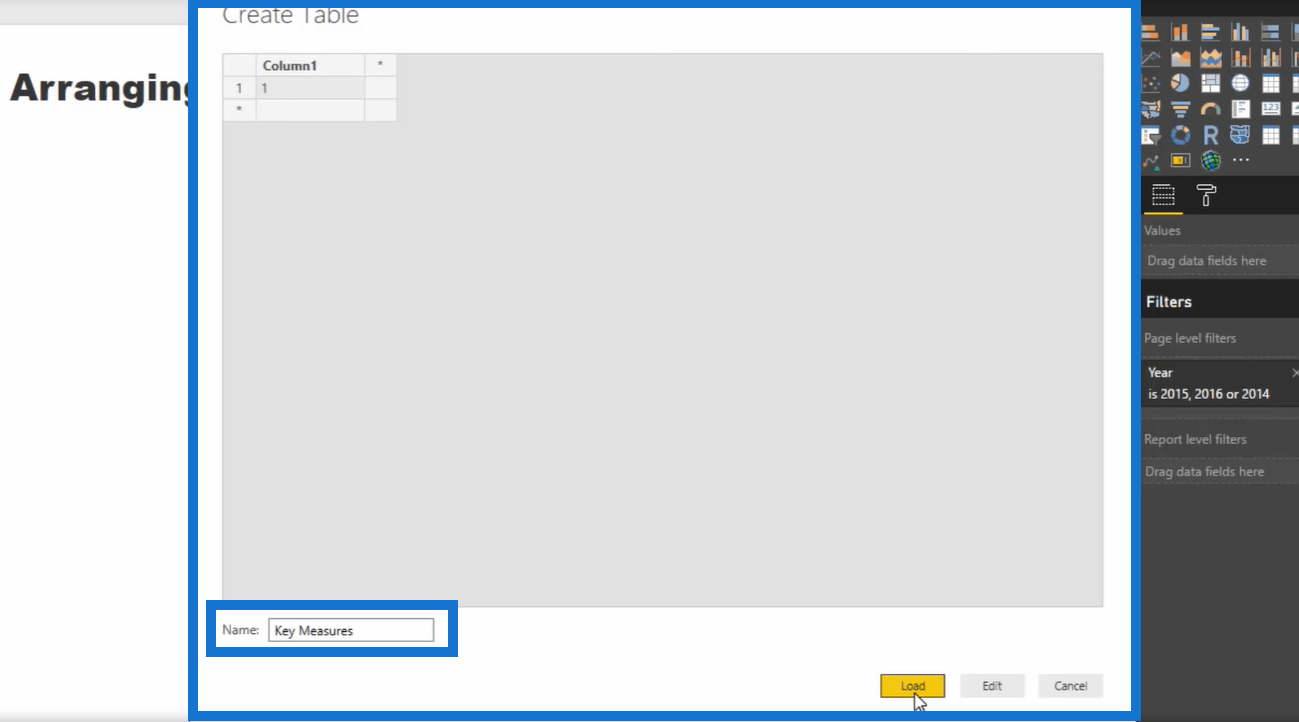Select row 1 header in the table grid
The width and height of the screenshot is (1299, 722).
pos(239,88)
